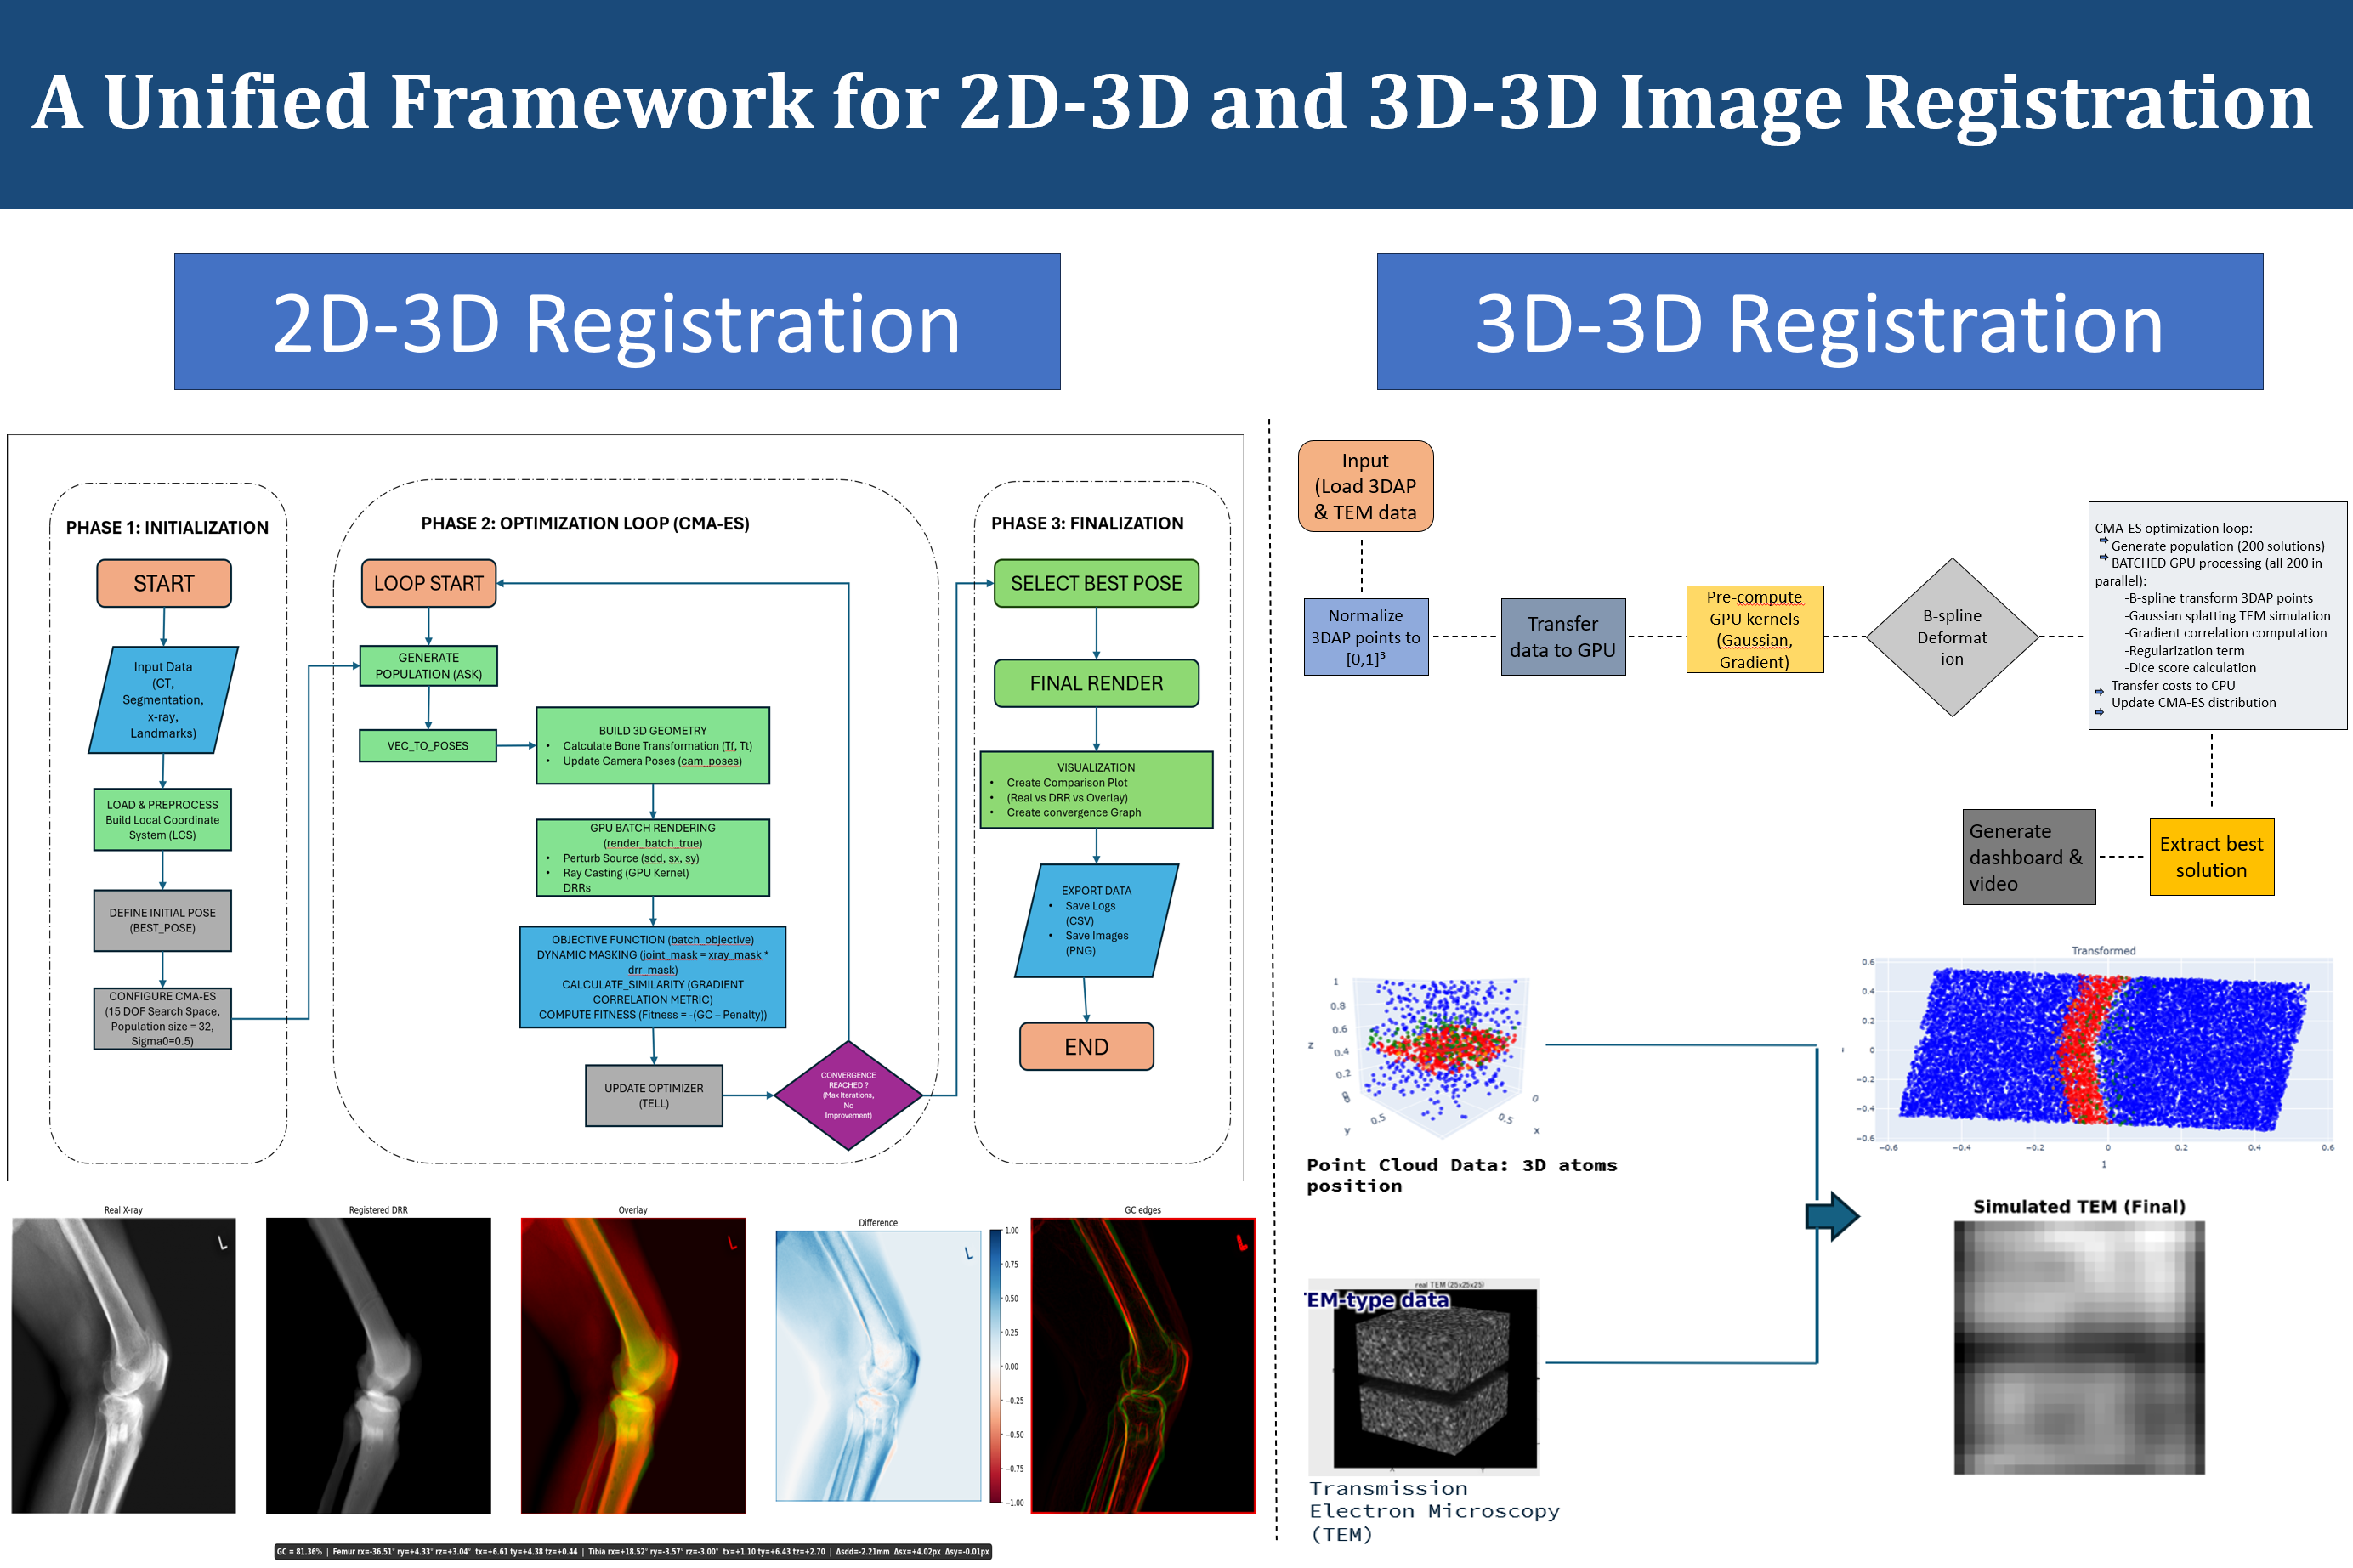Click the 'Simulated TEM (Final)' title text

pyautogui.click(x=2079, y=1206)
